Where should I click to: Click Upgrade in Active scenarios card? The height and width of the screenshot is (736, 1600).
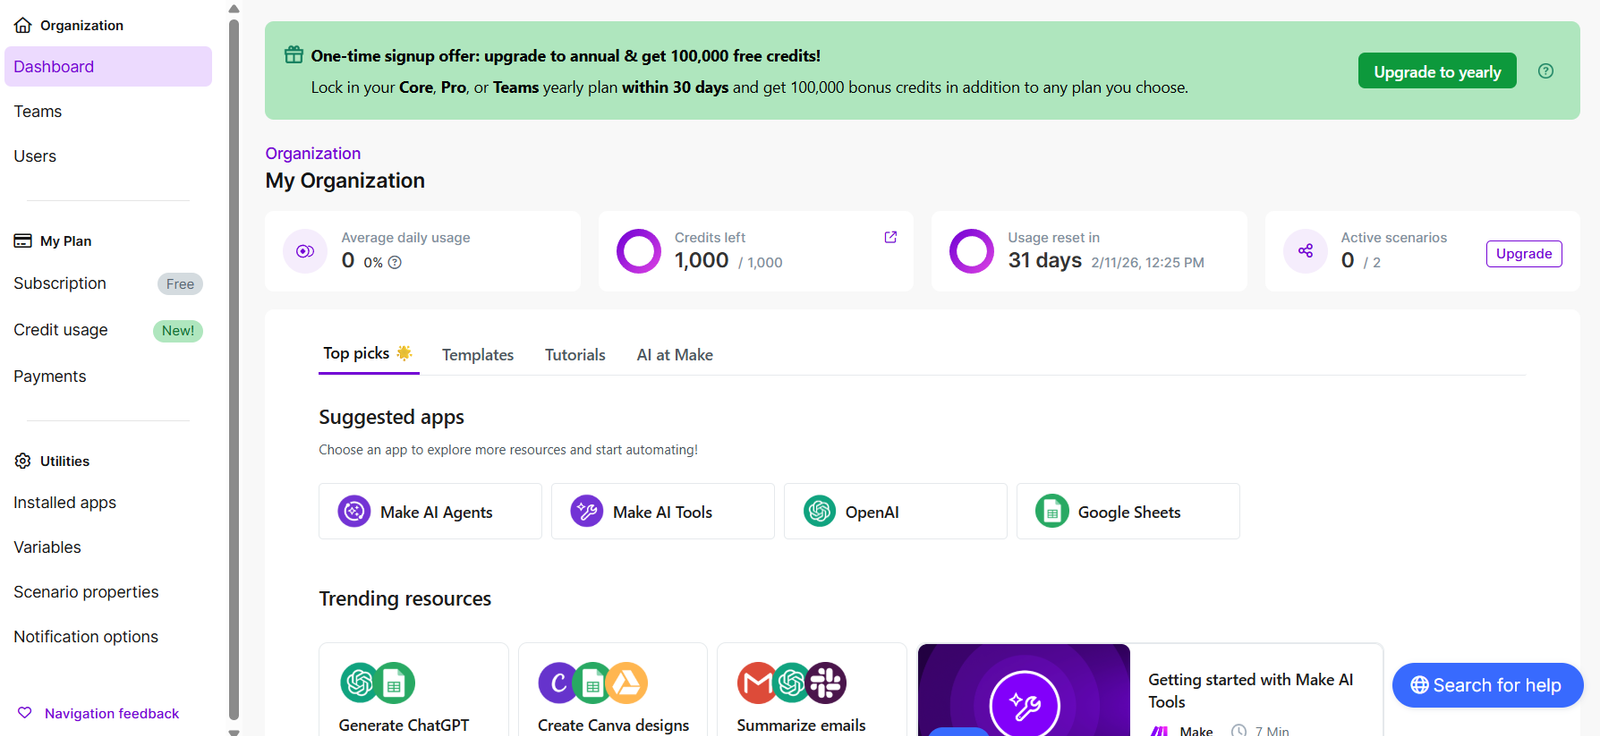pyautogui.click(x=1524, y=254)
